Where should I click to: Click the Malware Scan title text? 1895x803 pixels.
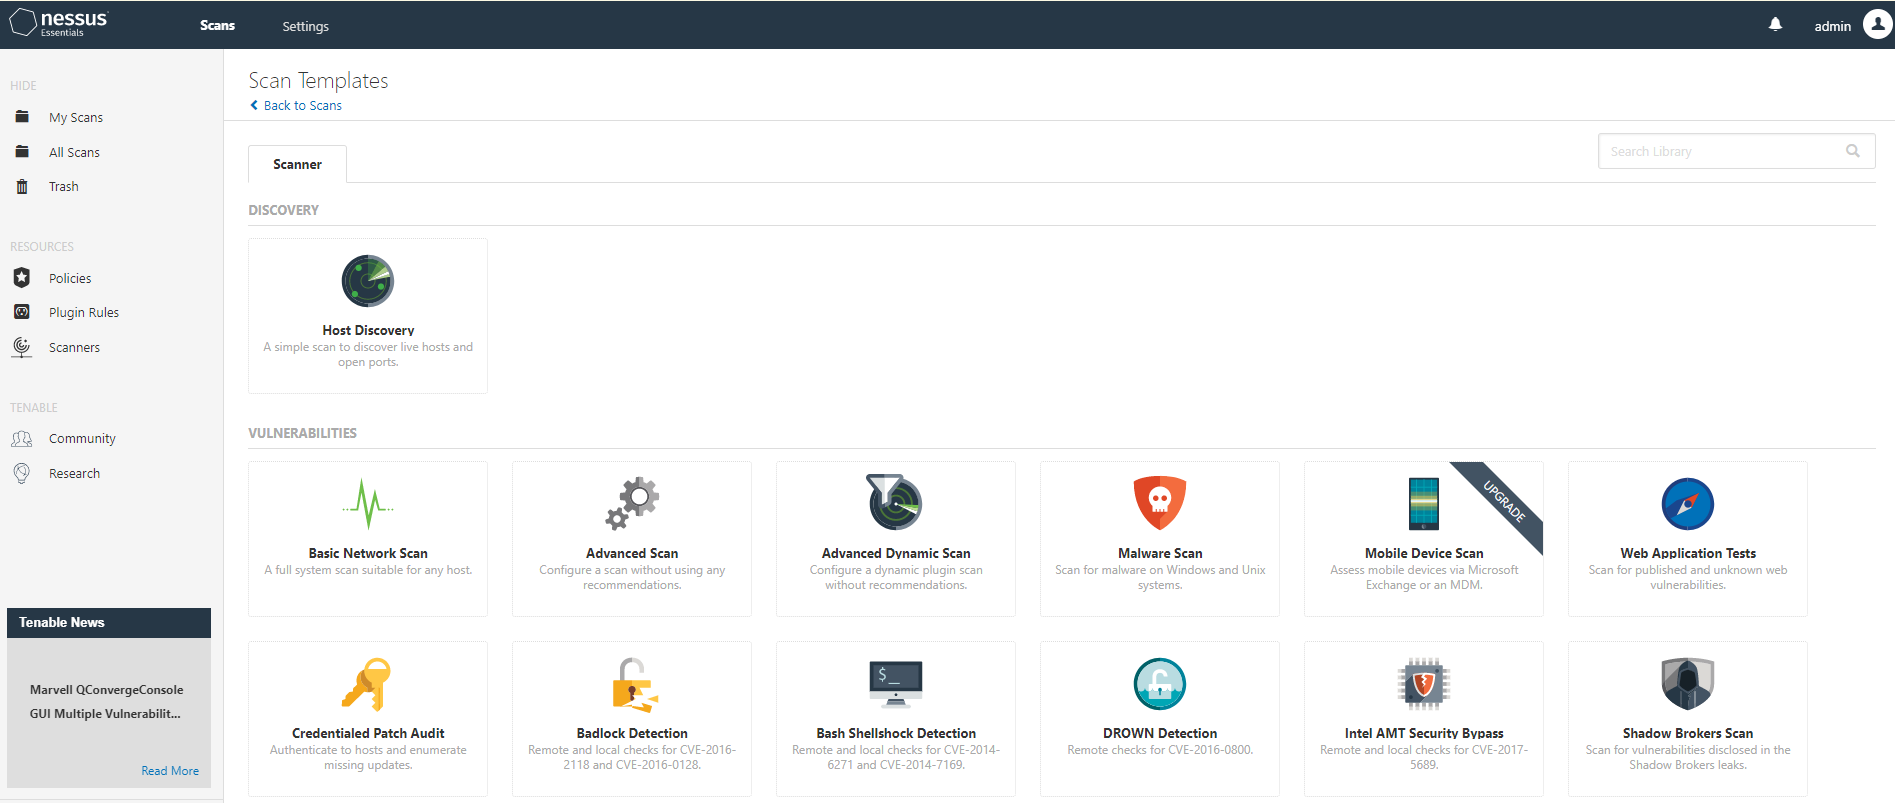1160,553
